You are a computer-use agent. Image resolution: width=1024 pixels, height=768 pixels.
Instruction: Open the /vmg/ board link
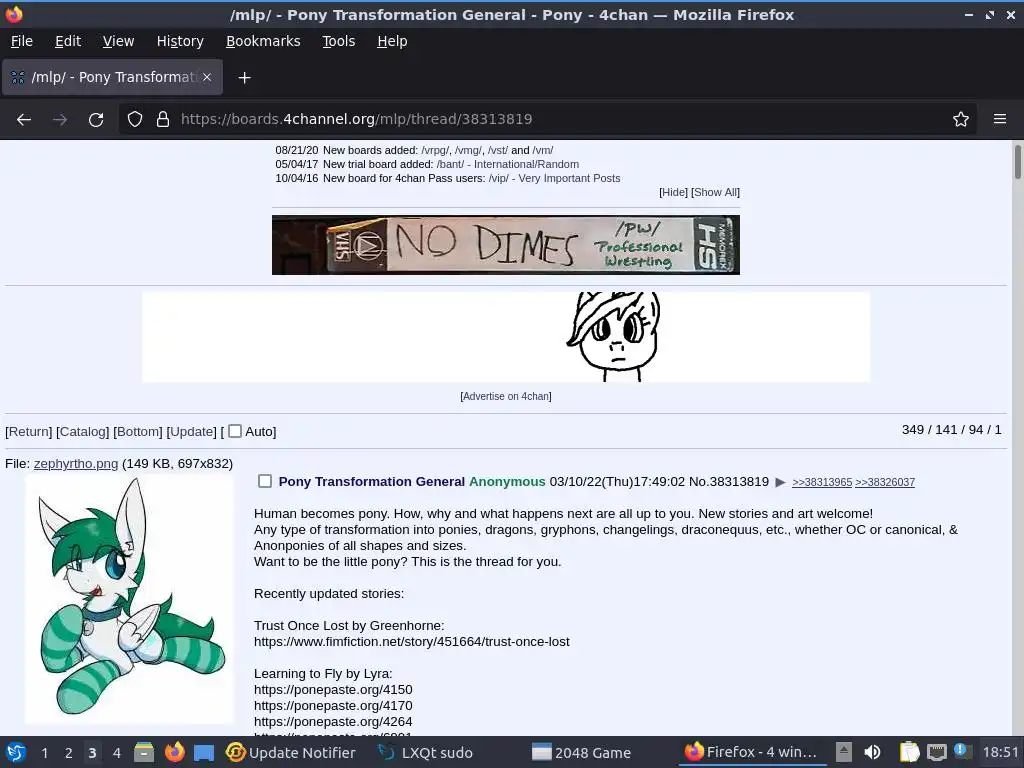pos(468,150)
